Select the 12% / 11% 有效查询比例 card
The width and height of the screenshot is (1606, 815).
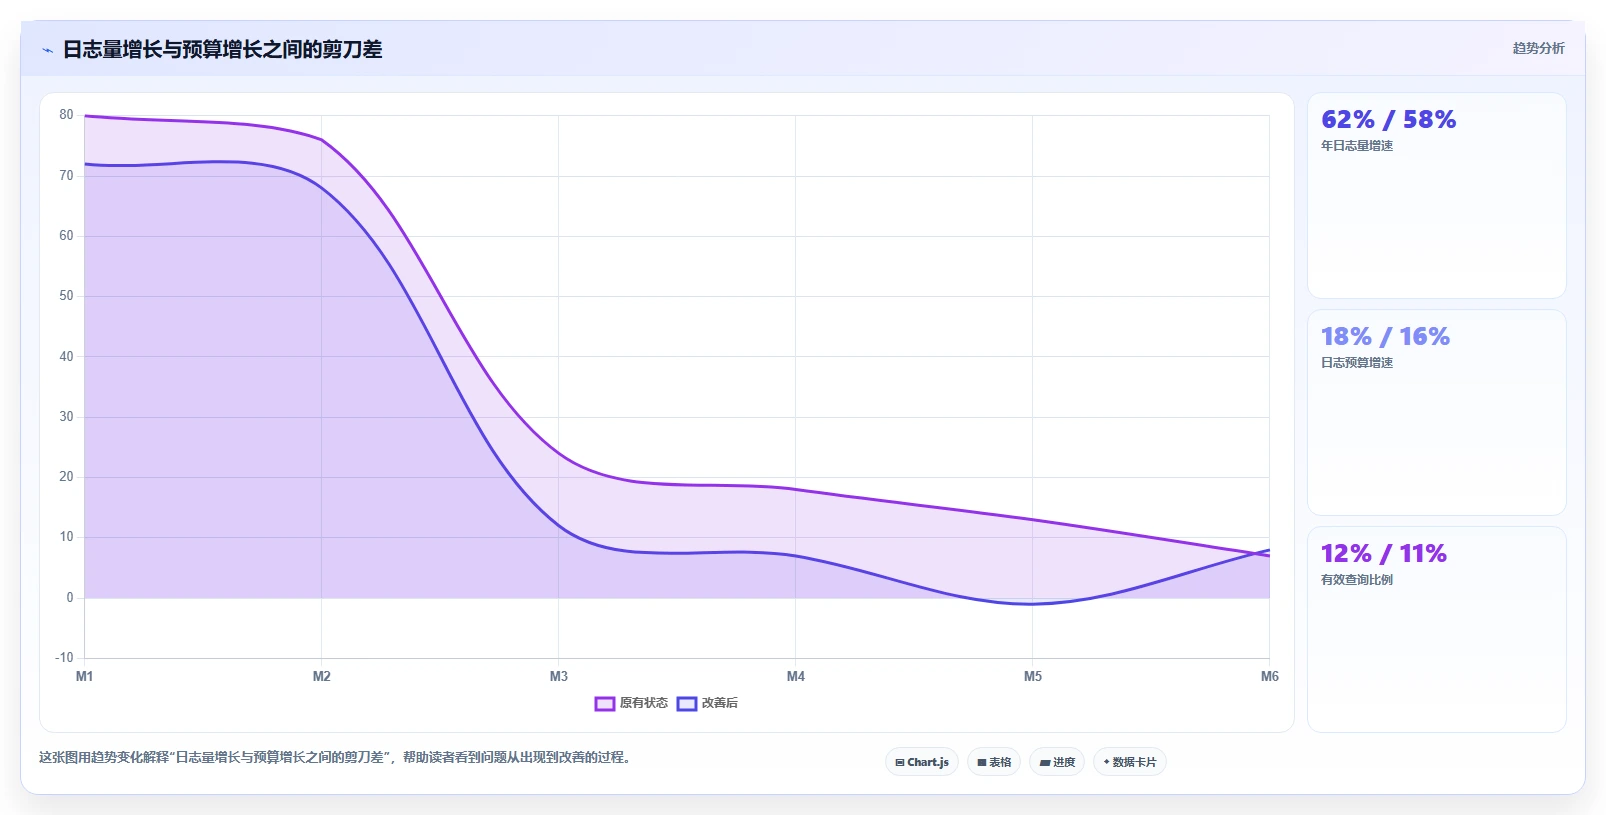point(1437,629)
